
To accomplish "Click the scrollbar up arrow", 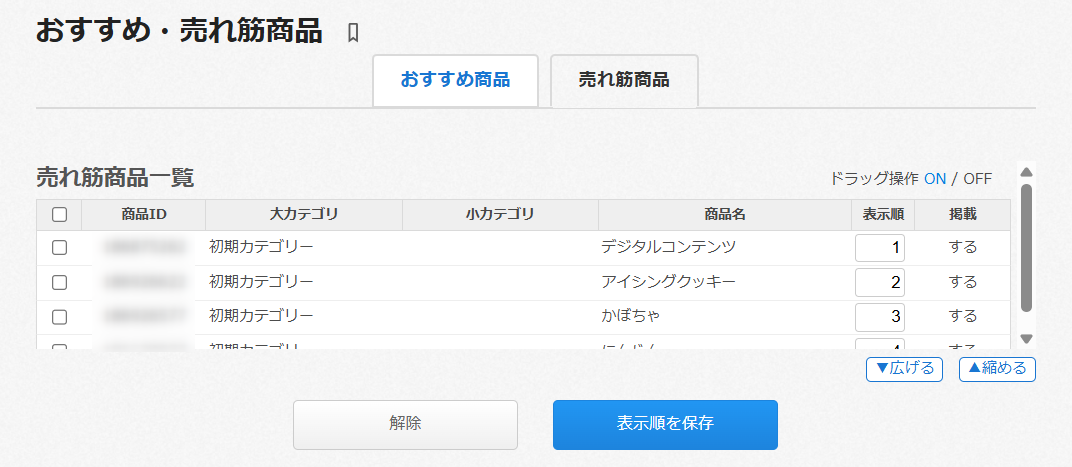I will 1026,172.
